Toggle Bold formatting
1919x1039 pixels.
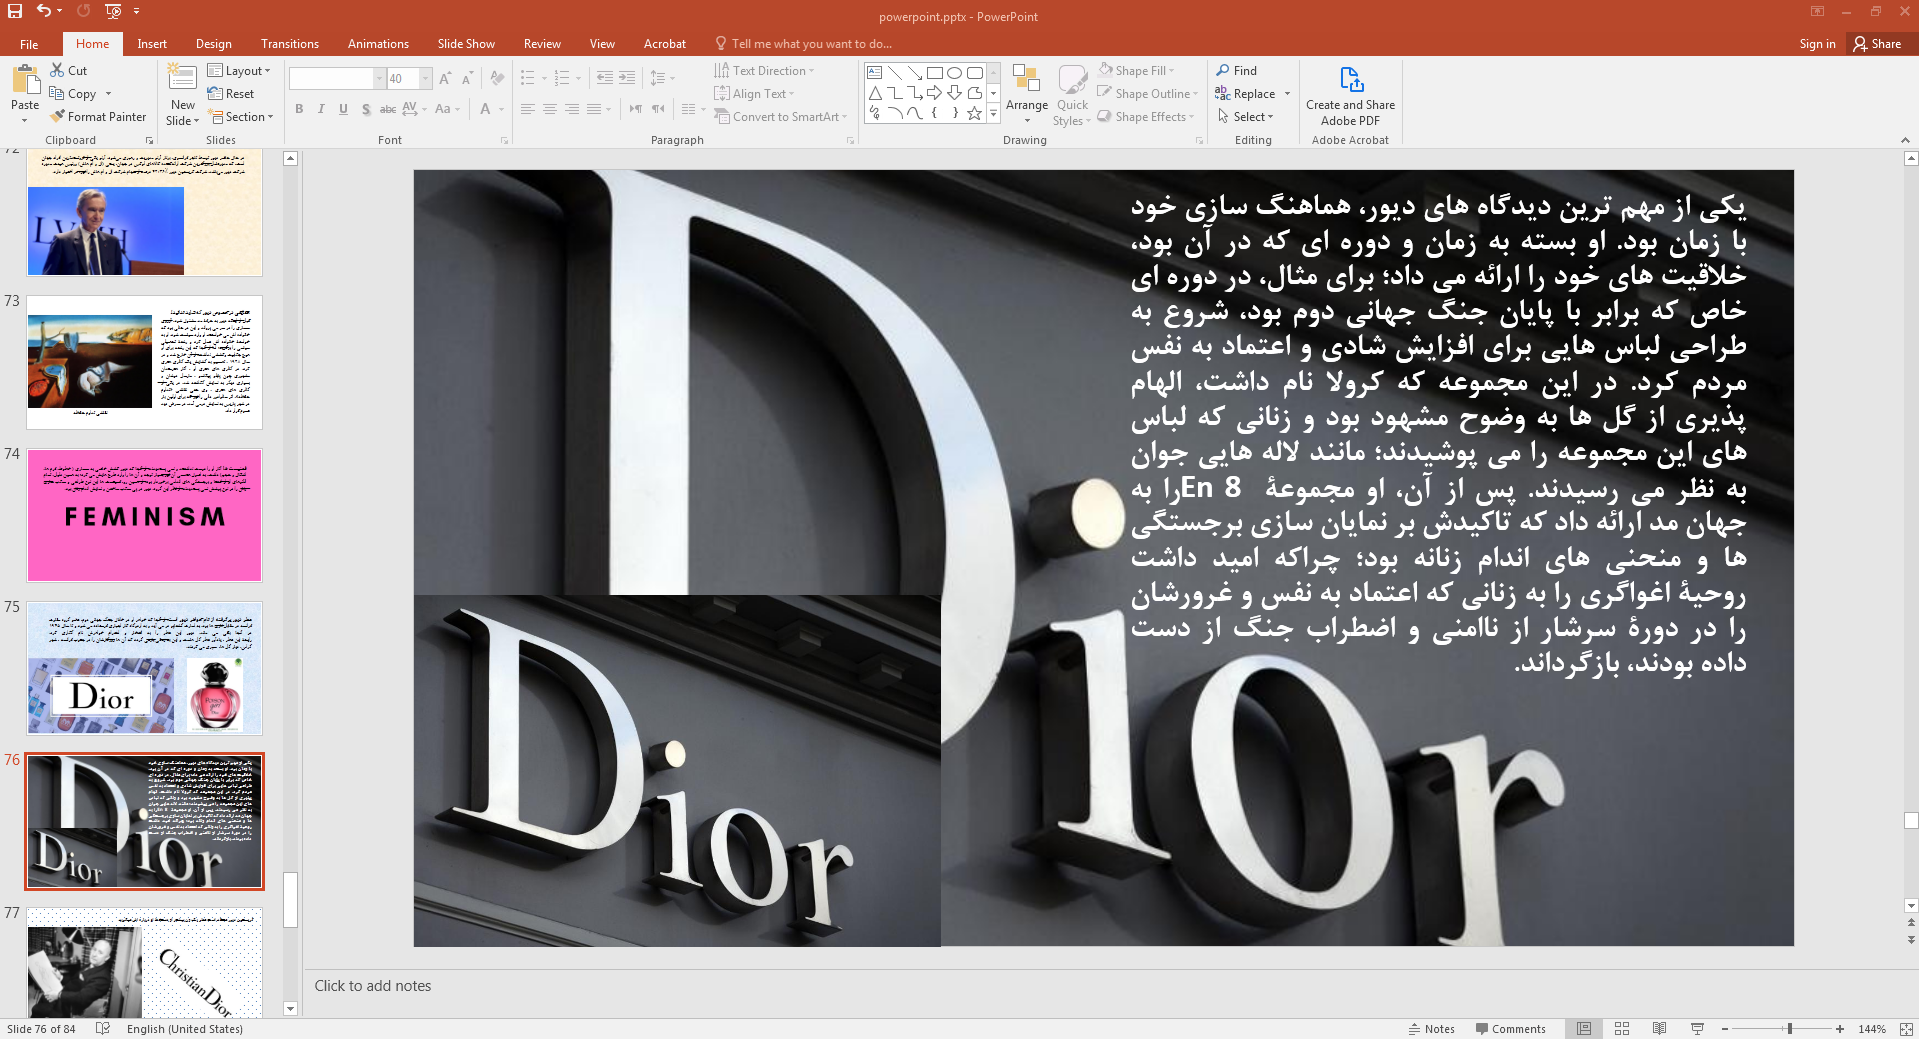(299, 109)
